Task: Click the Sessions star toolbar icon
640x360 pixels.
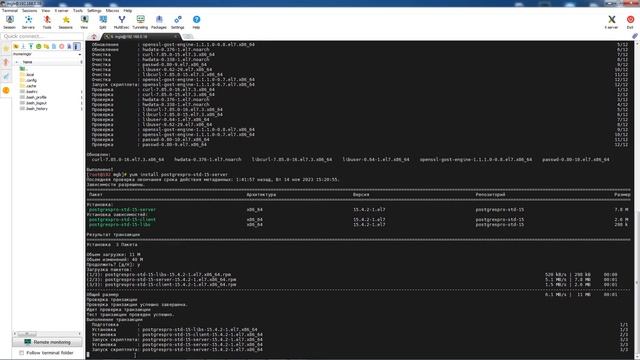Action: pos(65,22)
